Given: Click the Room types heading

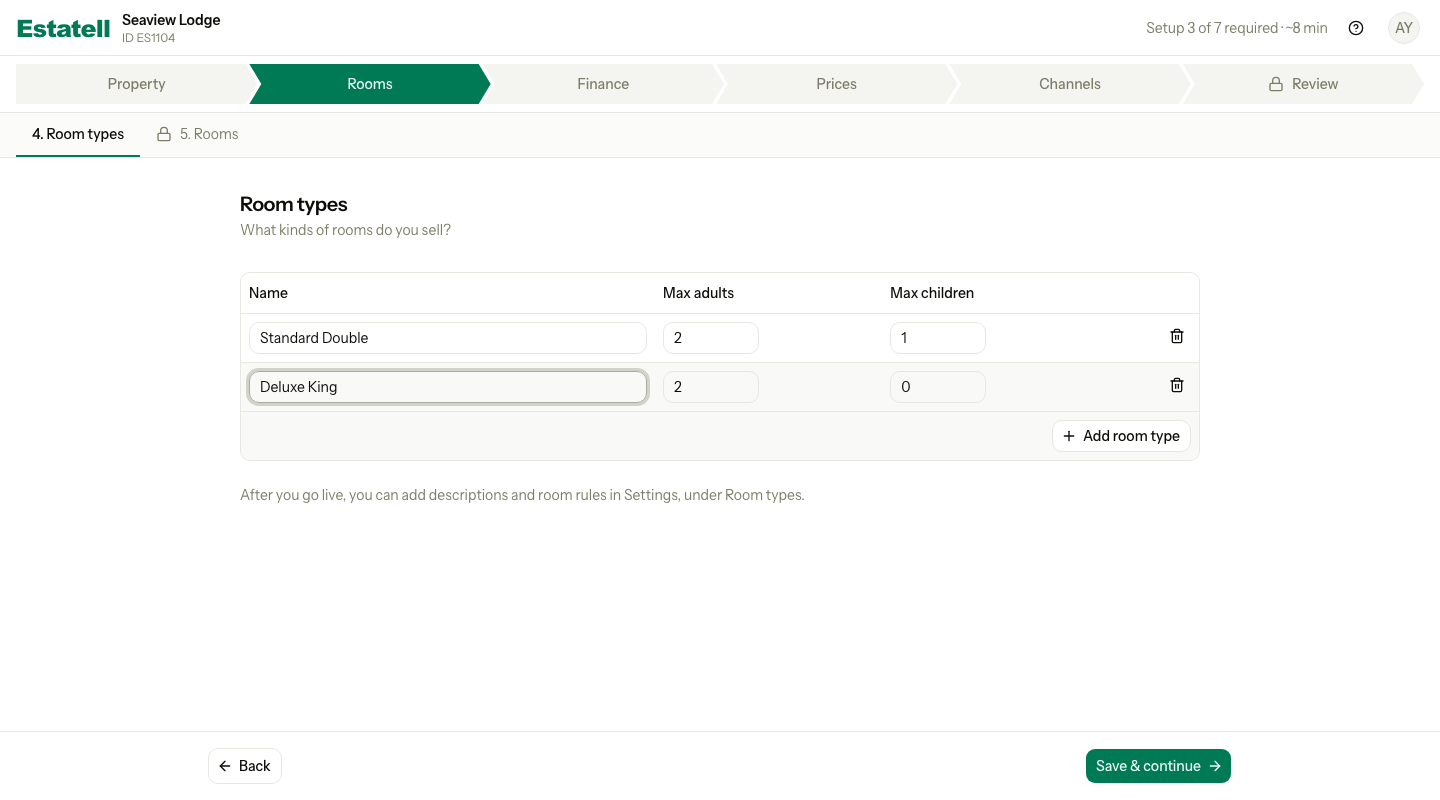Looking at the screenshot, I should tap(294, 204).
